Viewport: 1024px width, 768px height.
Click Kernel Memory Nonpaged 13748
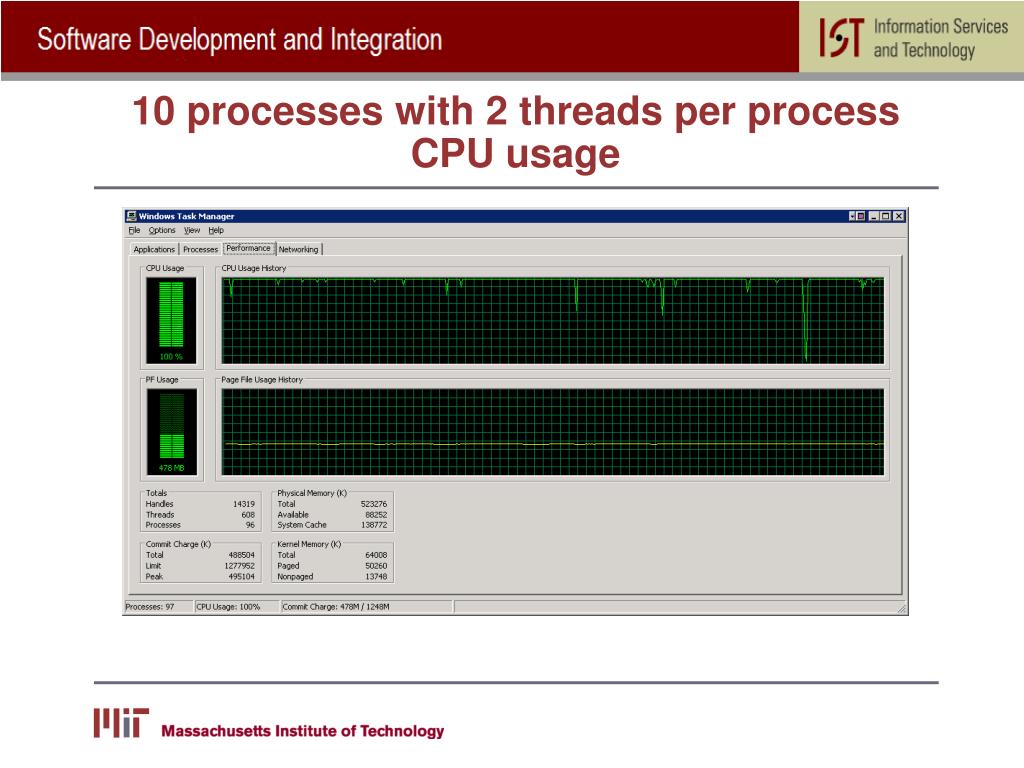[376, 577]
